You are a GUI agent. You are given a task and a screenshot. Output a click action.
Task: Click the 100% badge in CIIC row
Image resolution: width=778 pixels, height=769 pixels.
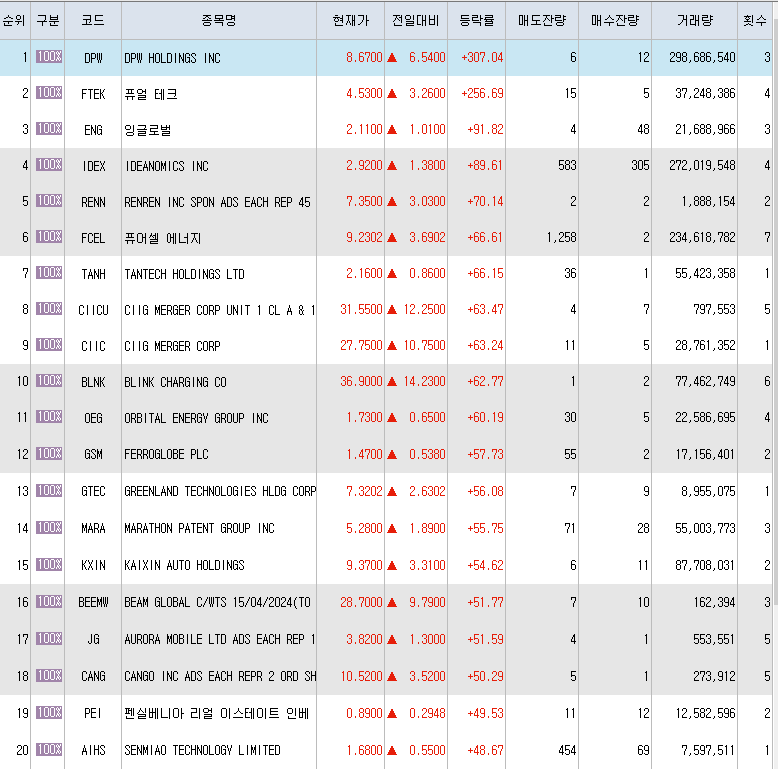click(x=49, y=344)
